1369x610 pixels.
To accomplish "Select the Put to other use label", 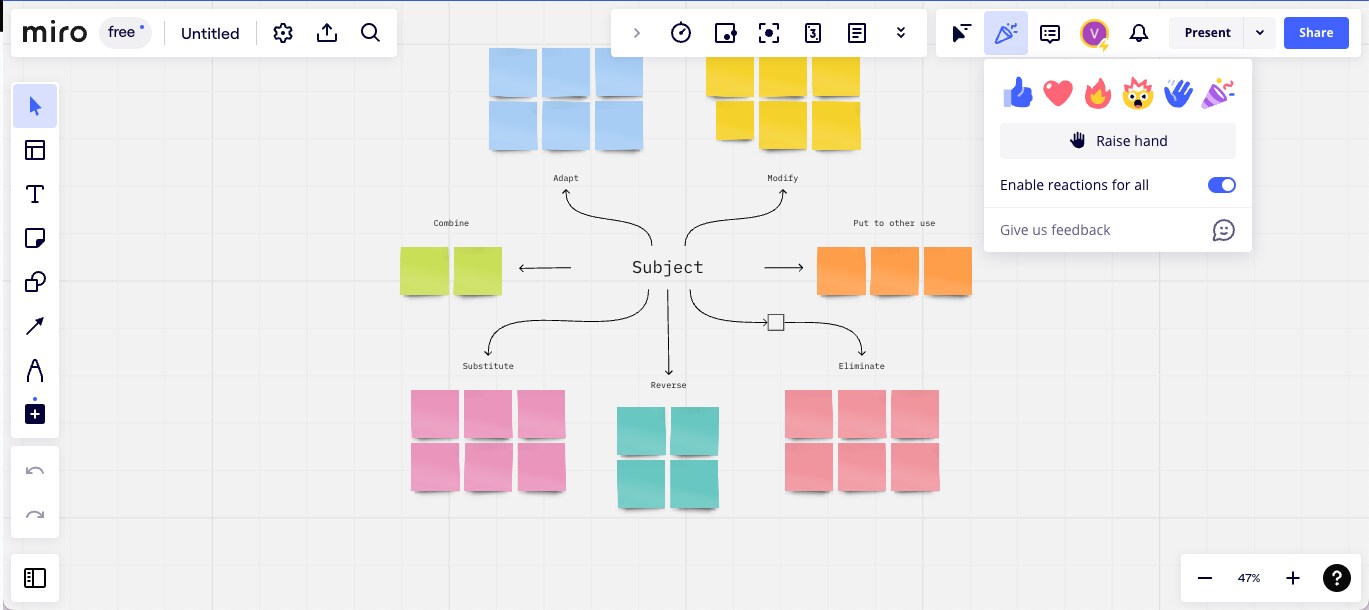I will coord(894,223).
